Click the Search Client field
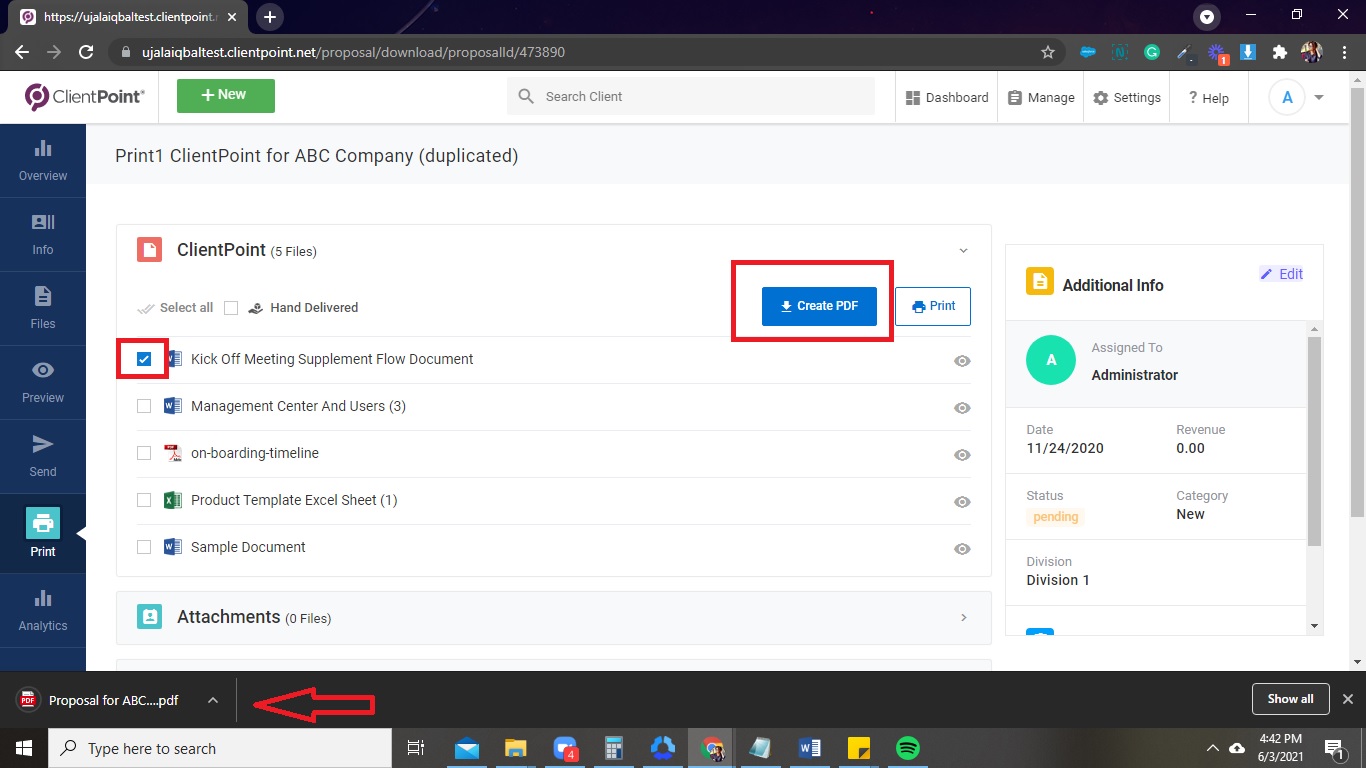 coord(691,97)
